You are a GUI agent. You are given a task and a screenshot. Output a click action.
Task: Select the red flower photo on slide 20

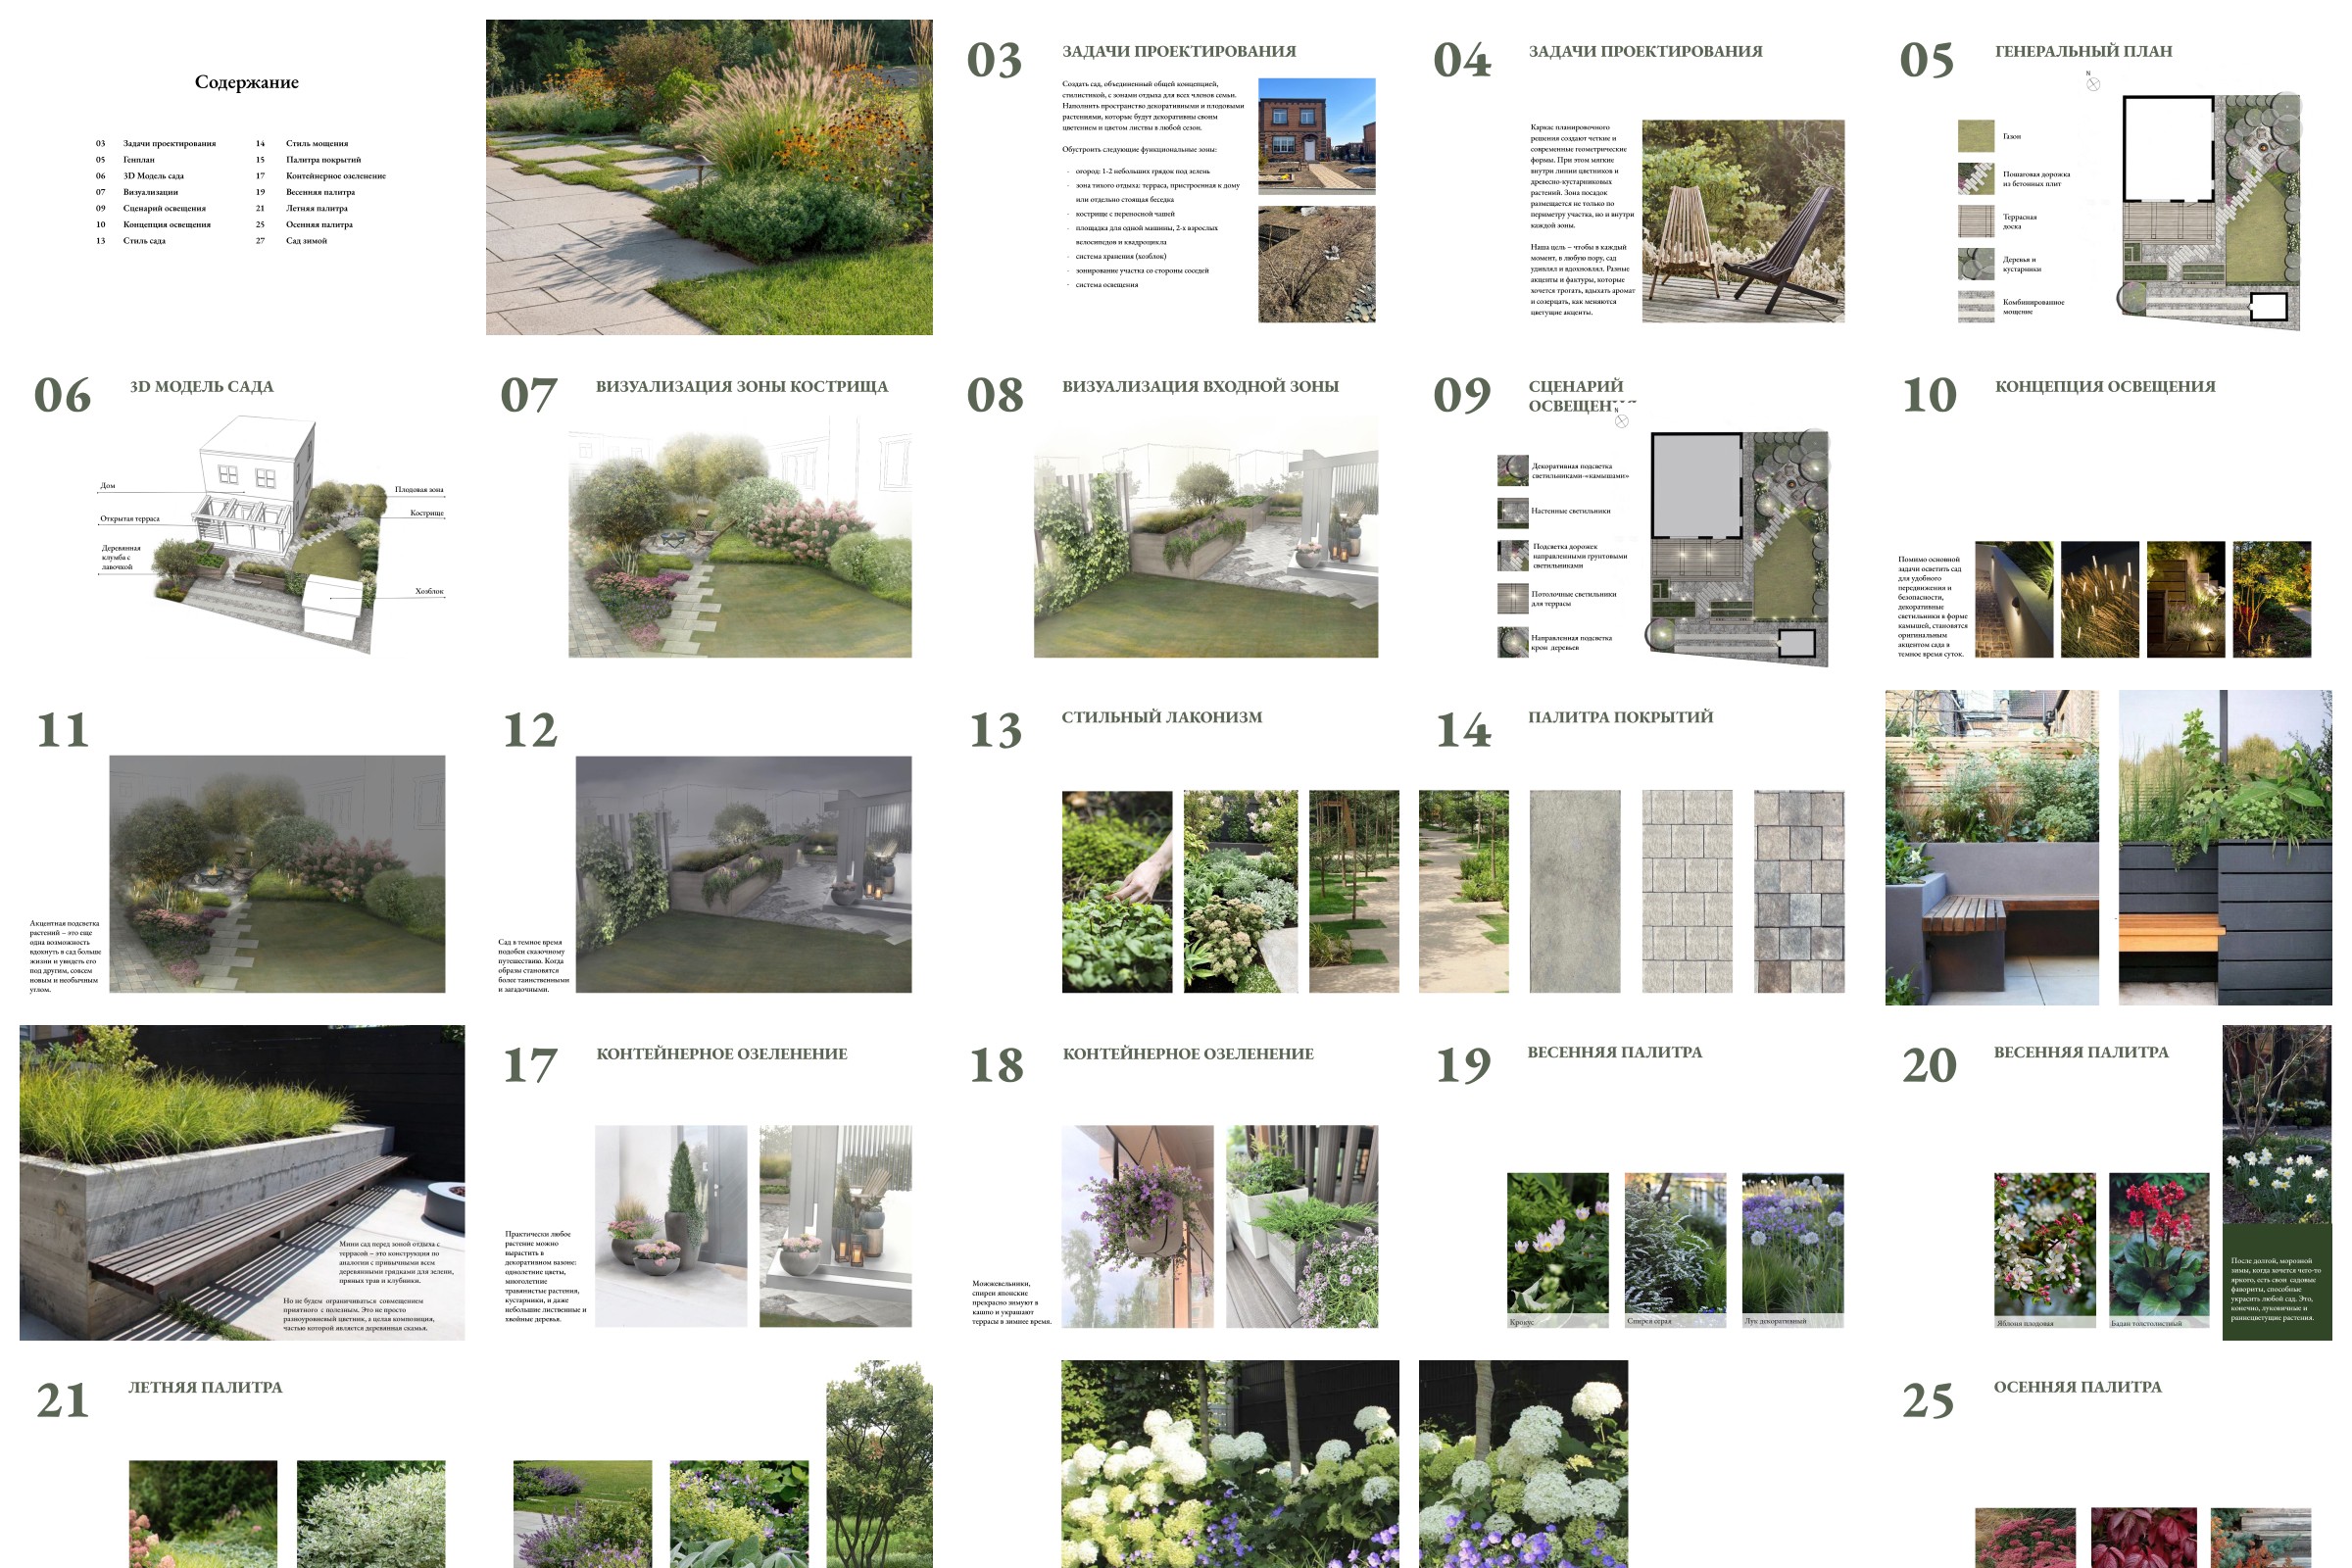tap(2158, 1245)
